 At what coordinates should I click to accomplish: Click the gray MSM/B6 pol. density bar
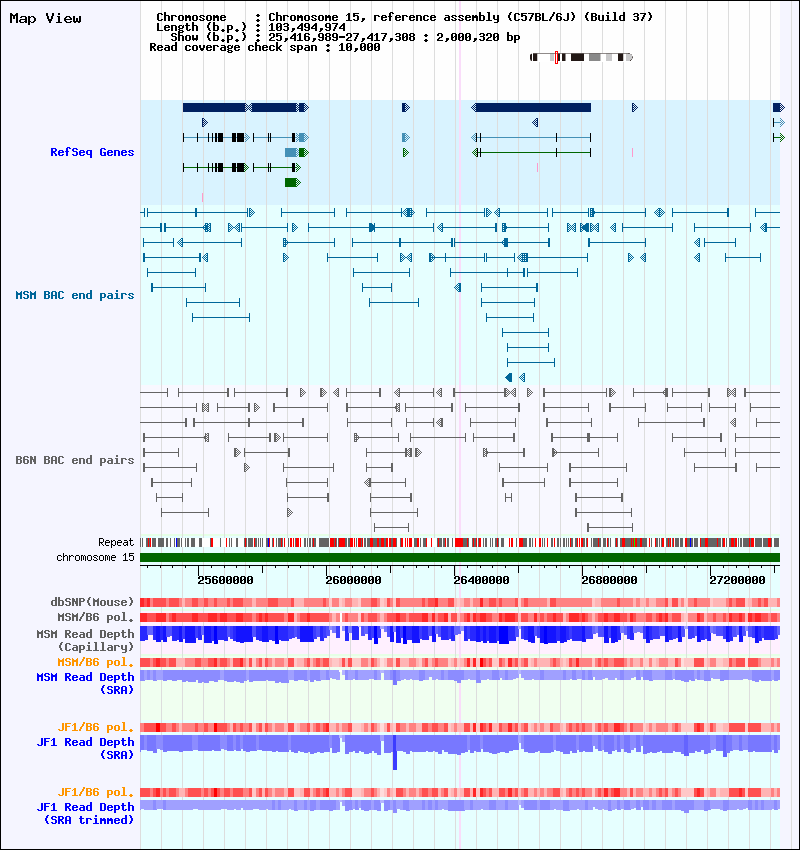[460, 617]
